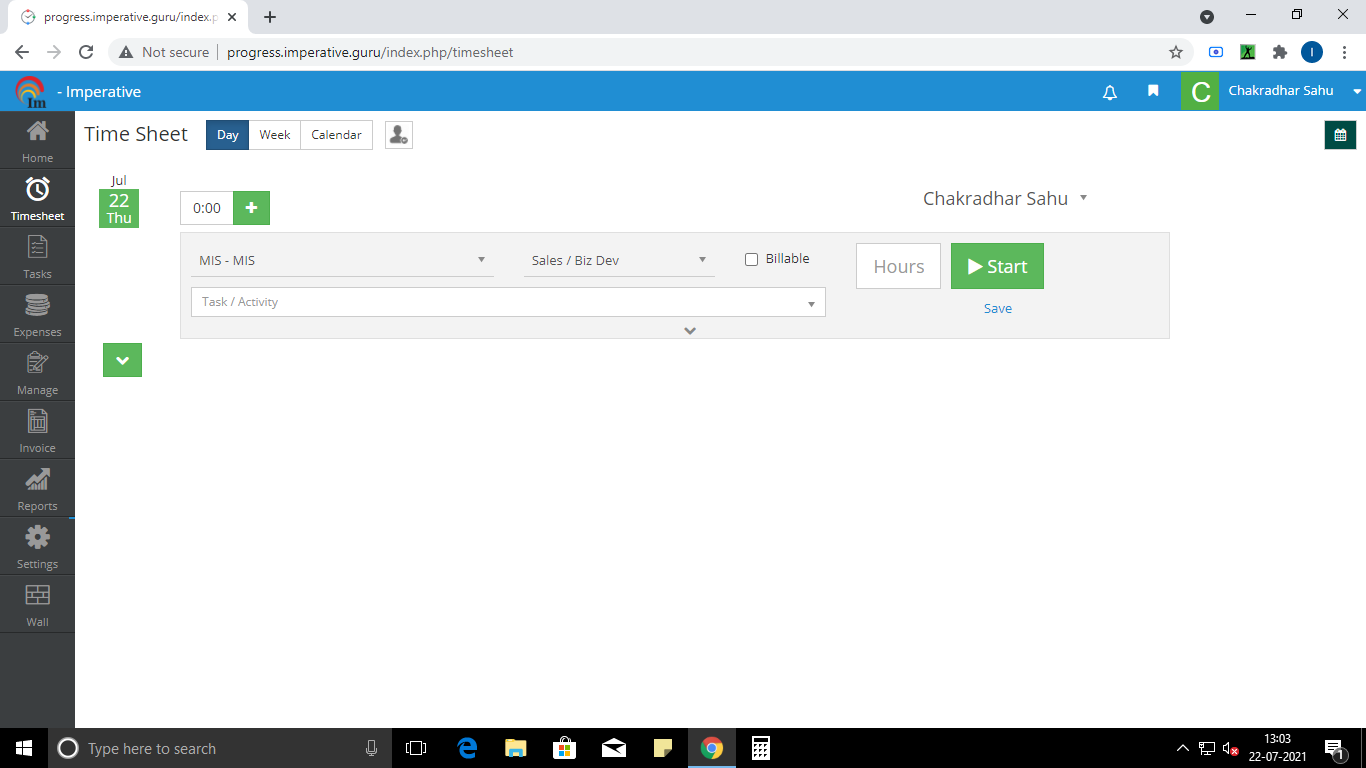Click the bookmark icon in header
Image resolution: width=1366 pixels, height=768 pixels.
click(1153, 91)
